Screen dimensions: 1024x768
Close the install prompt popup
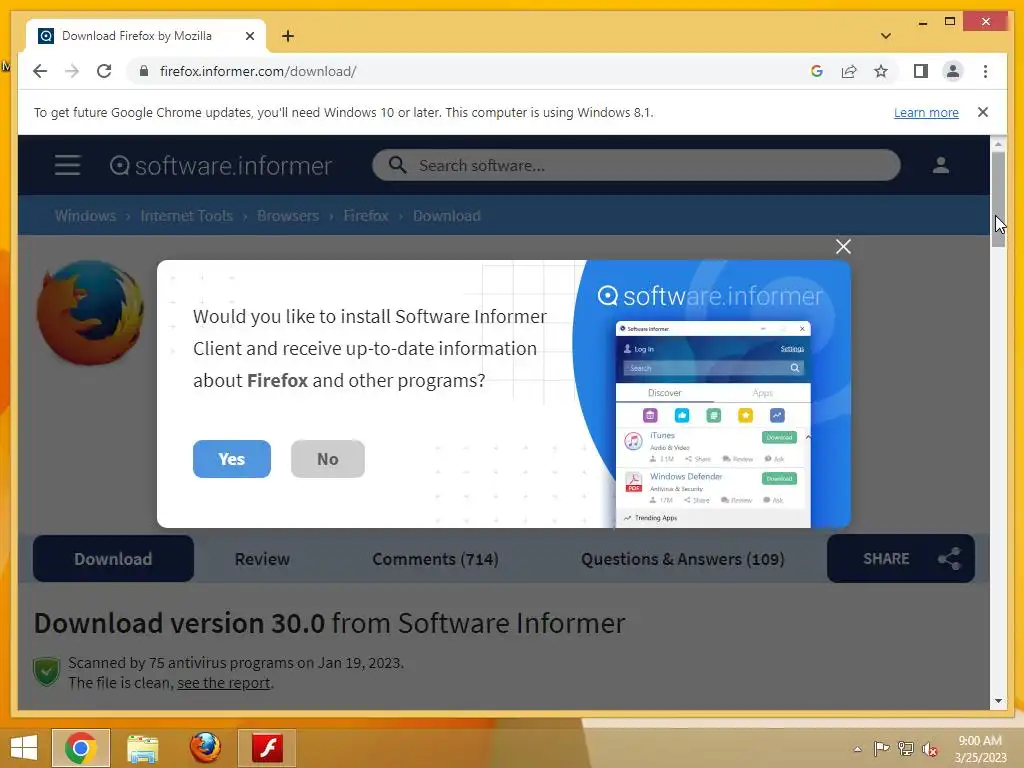tap(843, 246)
